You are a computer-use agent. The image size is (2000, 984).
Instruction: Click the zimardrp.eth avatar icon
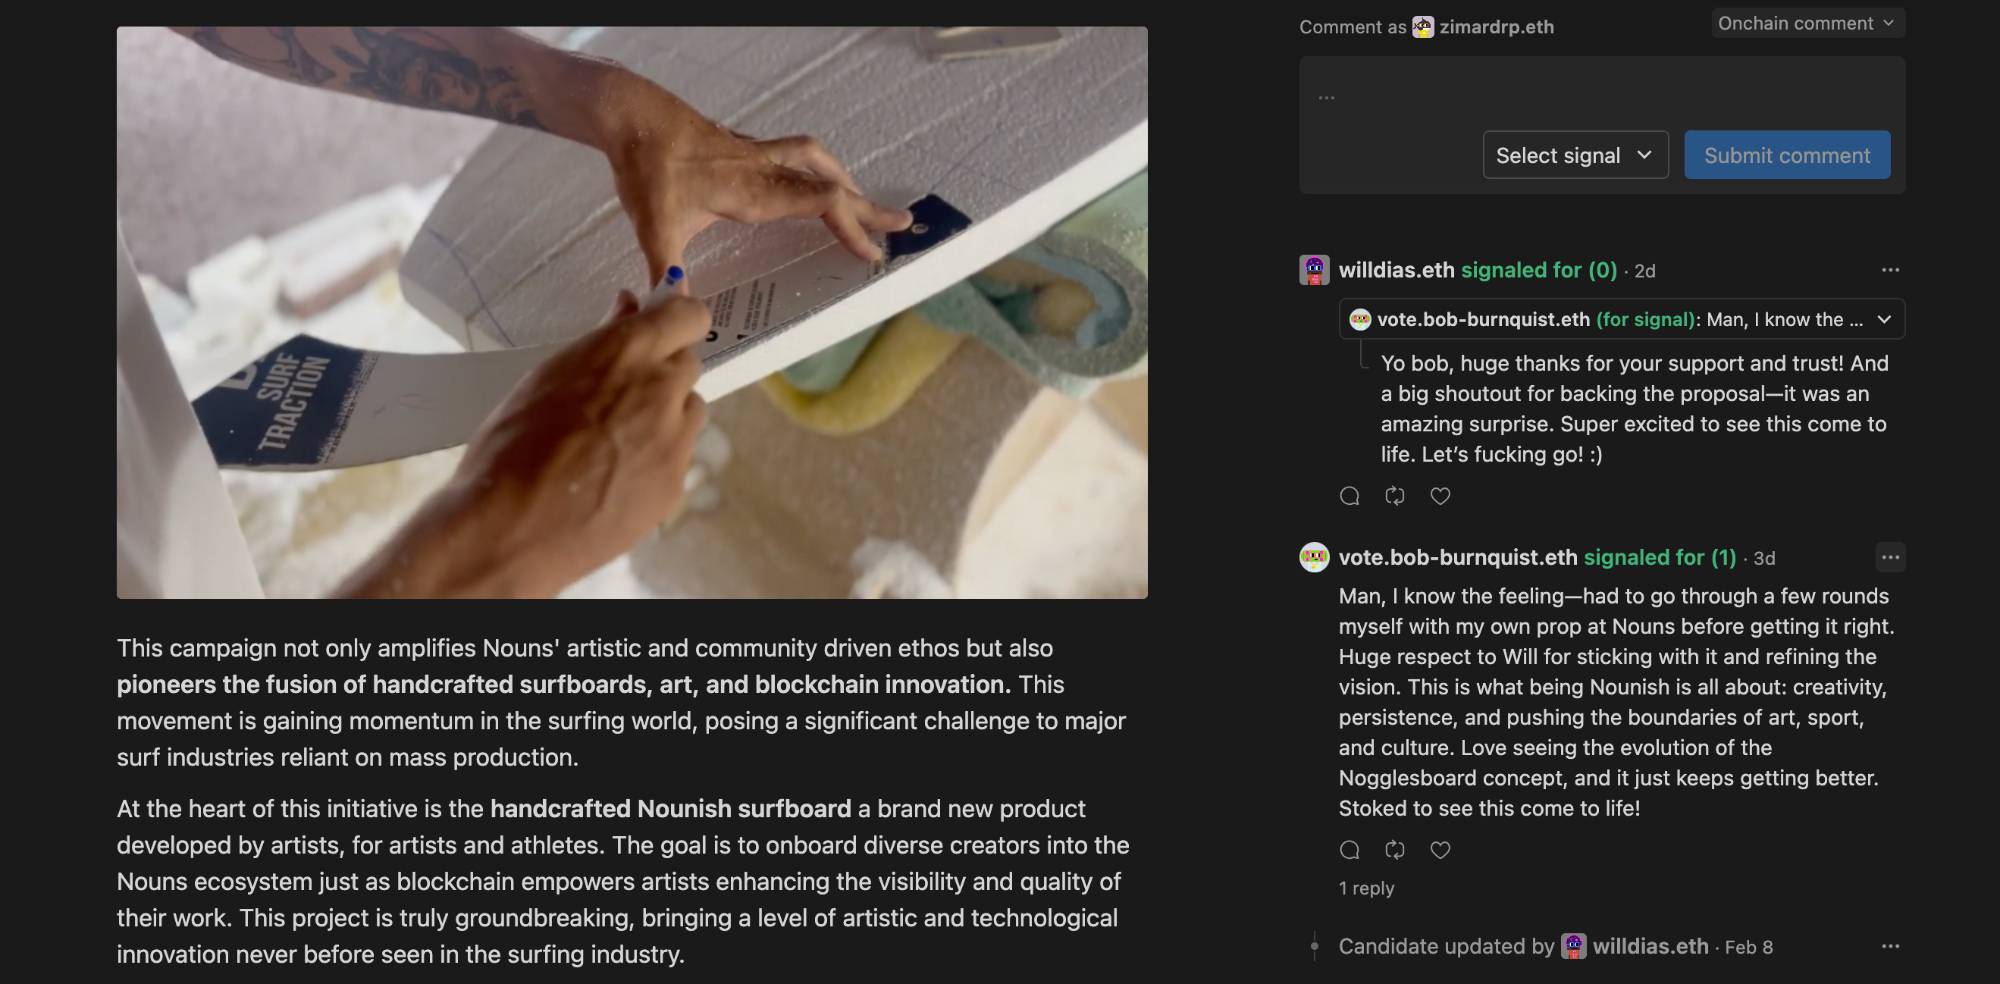tap(1423, 27)
